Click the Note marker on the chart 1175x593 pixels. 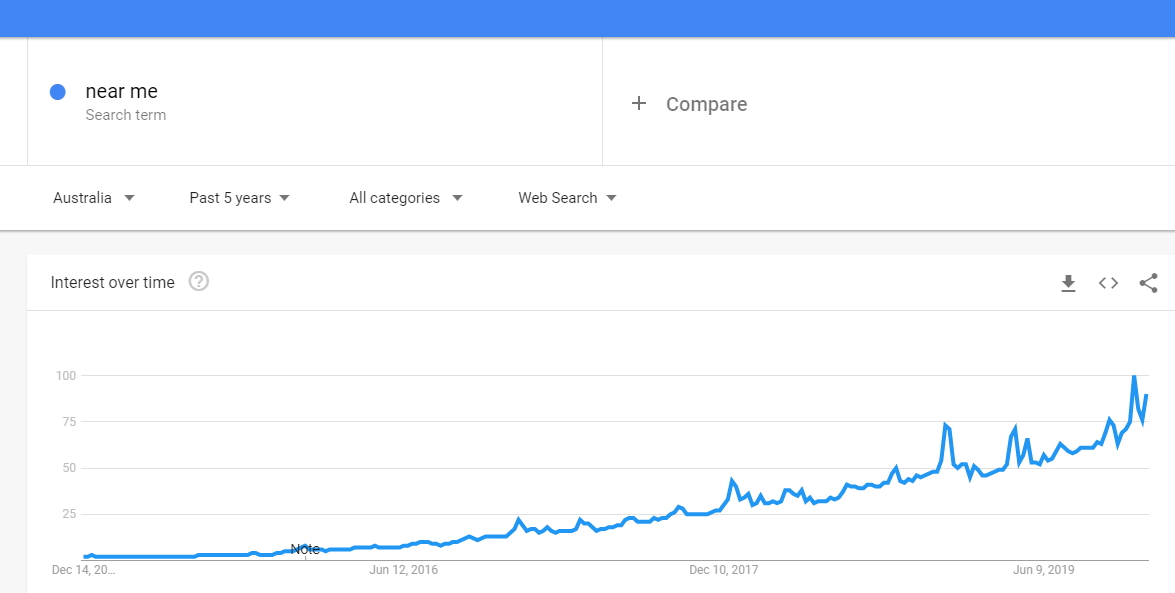click(305, 550)
